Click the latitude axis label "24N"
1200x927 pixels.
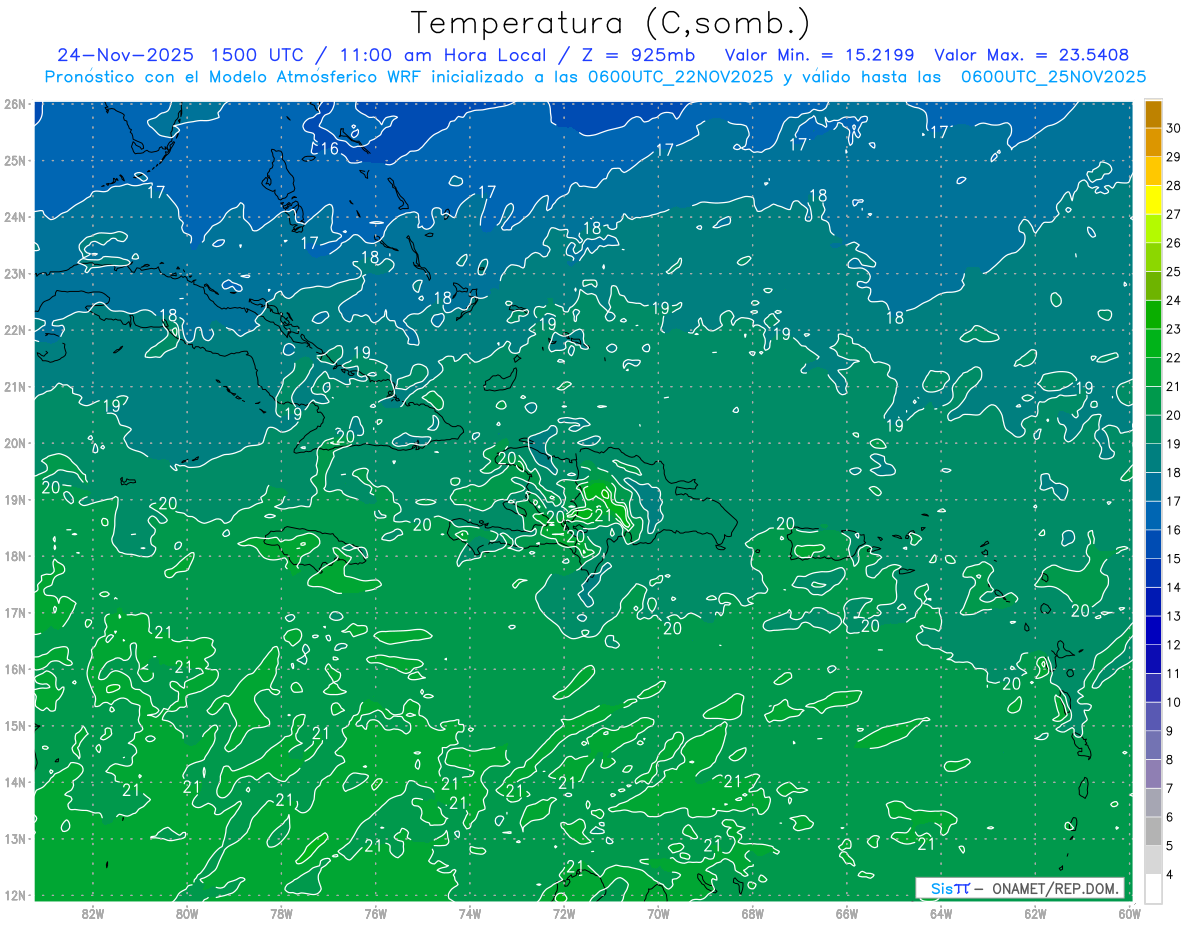[14, 217]
